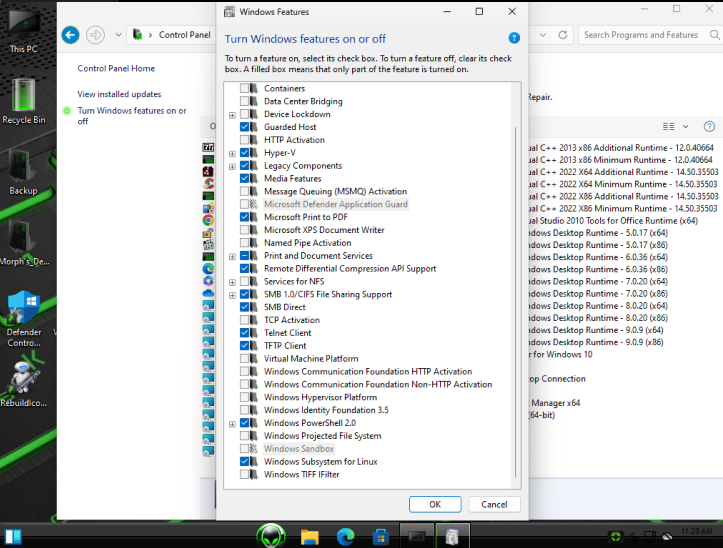This screenshot has width=723, height=548.
Task: Open the View installed updates link
Action: pyautogui.click(x=119, y=94)
